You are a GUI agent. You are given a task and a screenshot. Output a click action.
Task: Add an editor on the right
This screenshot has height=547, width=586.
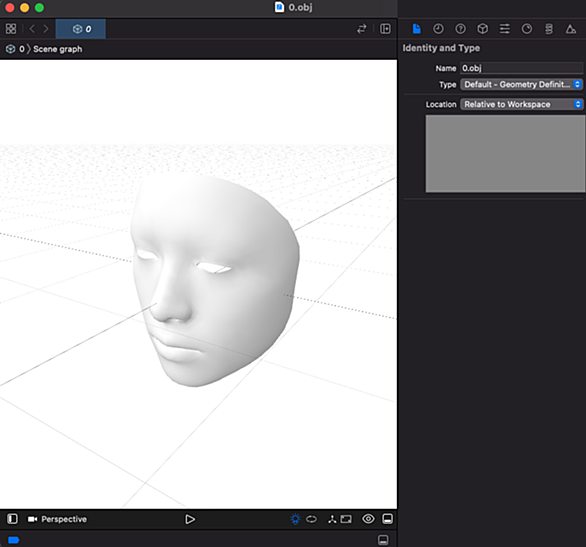click(385, 29)
